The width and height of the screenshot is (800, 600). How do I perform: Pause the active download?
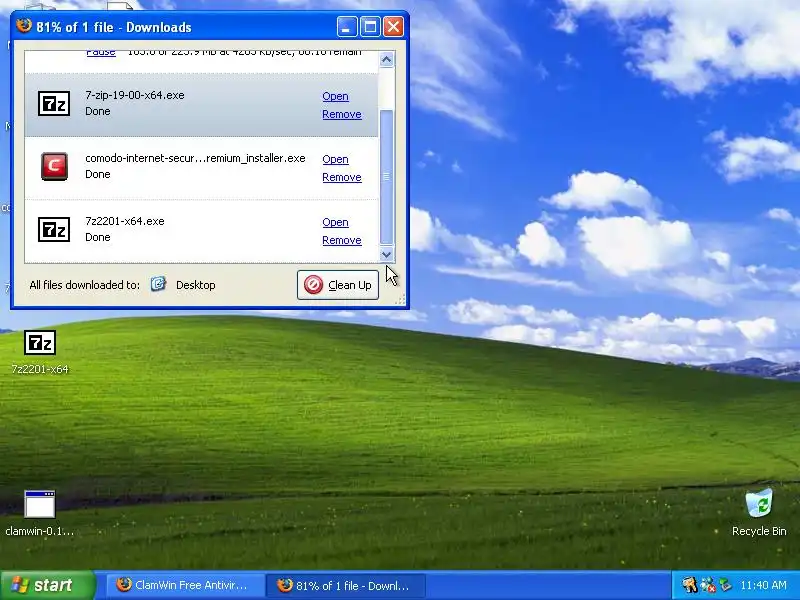pos(101,53)
